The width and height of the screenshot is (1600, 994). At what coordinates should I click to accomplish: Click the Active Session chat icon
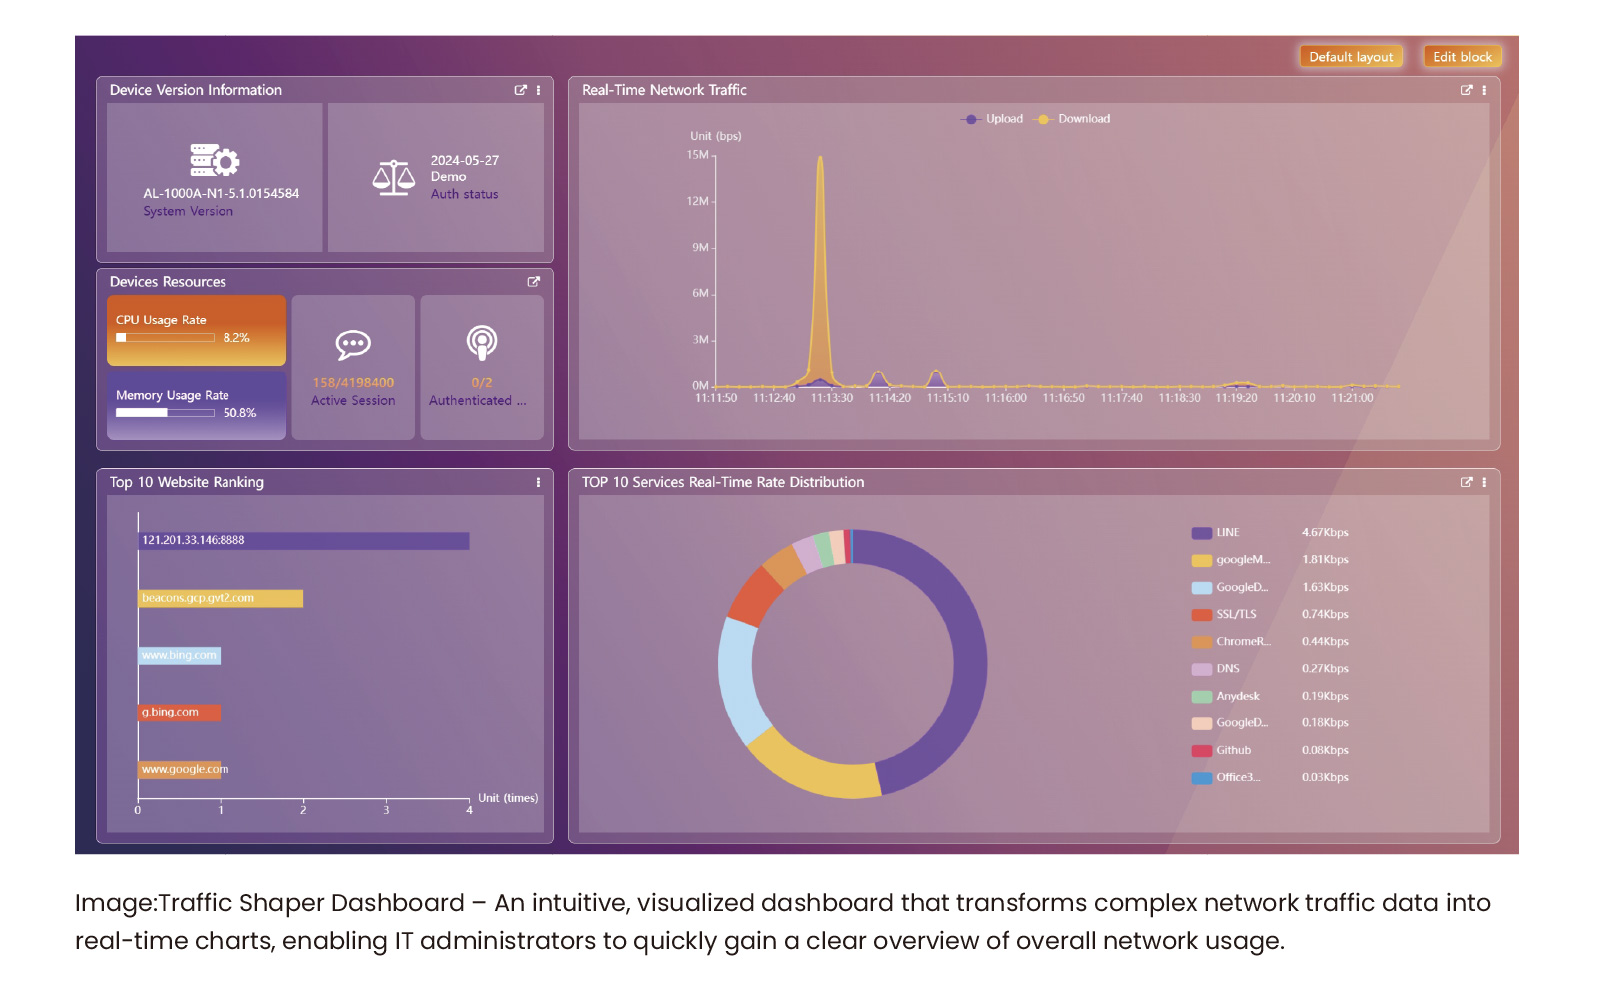353,345
